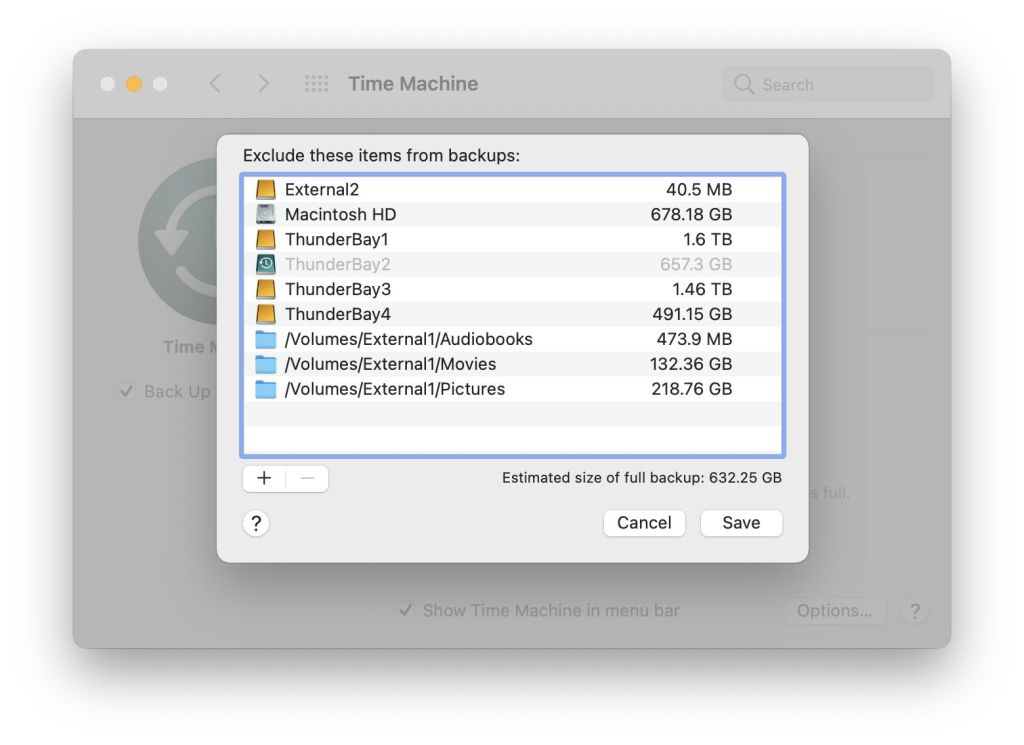Image resolution: width=1024 pixels, height=745 pixels.
Task: Click the plus button to add exclusion
Action: (264, 478)
